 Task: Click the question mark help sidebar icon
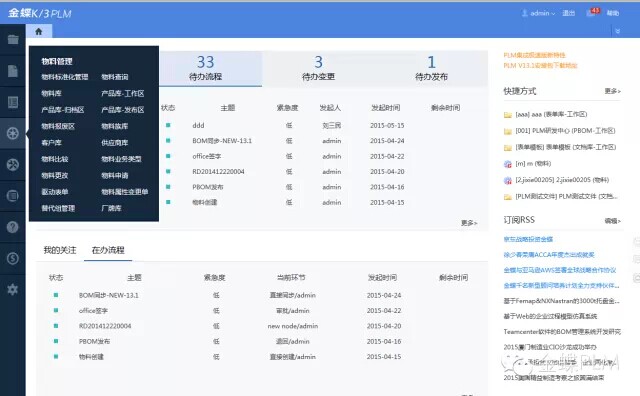coord(13,227)
